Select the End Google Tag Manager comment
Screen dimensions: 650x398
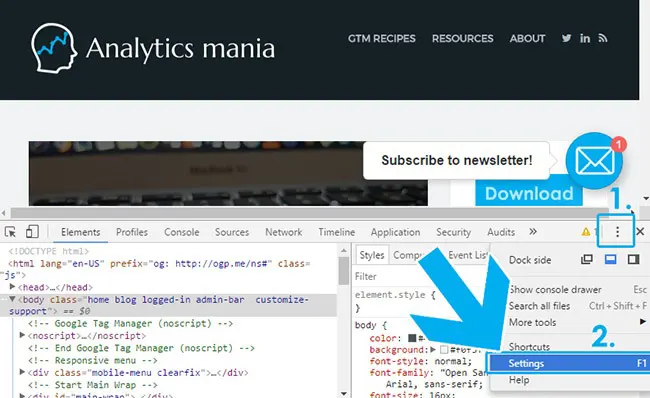[141, 348]
